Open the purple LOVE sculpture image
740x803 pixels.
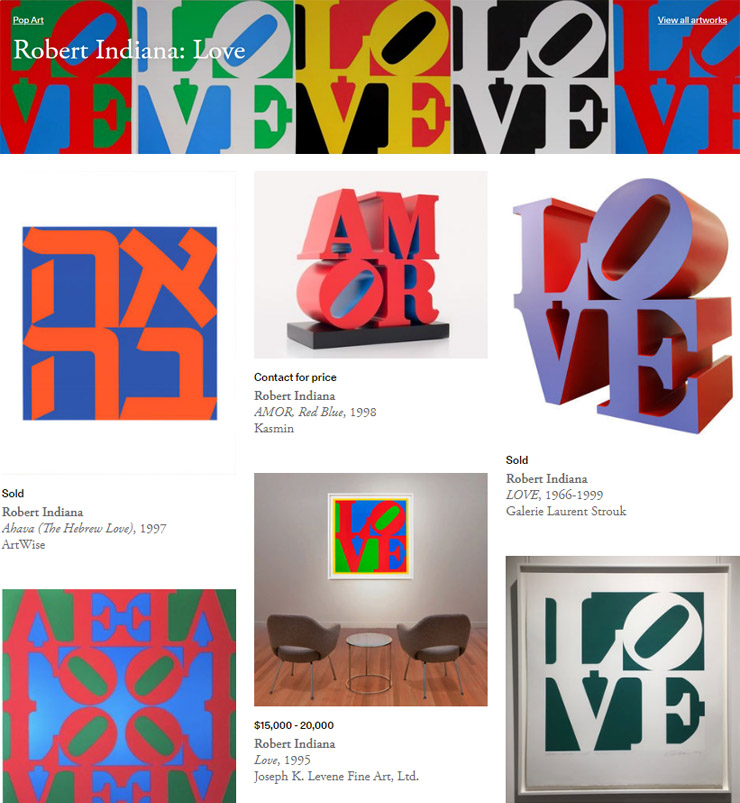point(623,306)
